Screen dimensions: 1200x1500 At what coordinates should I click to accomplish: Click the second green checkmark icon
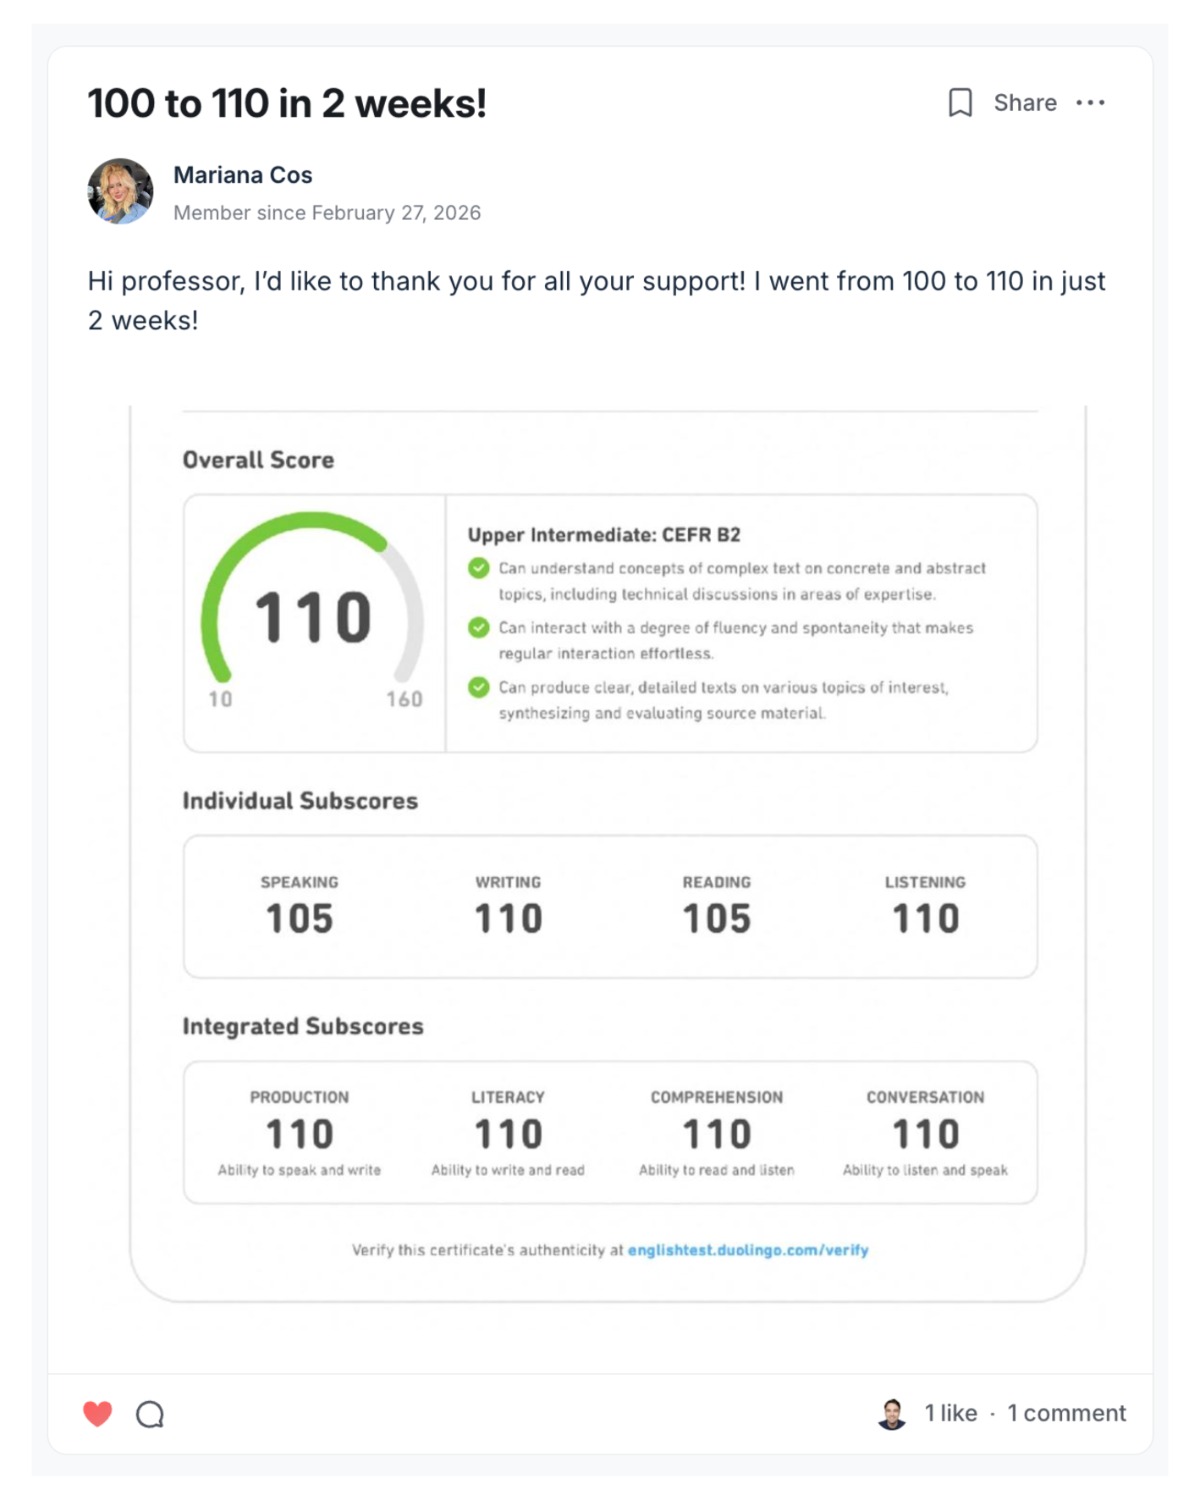point(479,628)
